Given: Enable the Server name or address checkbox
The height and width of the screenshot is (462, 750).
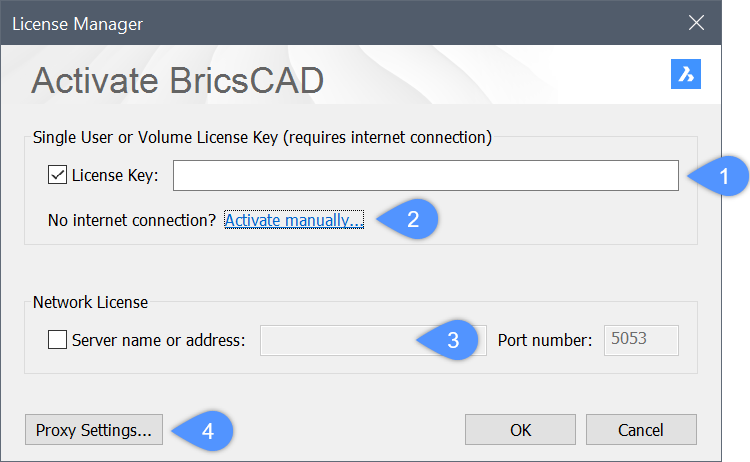Looking at the screenshot, I should click(57, 340).
